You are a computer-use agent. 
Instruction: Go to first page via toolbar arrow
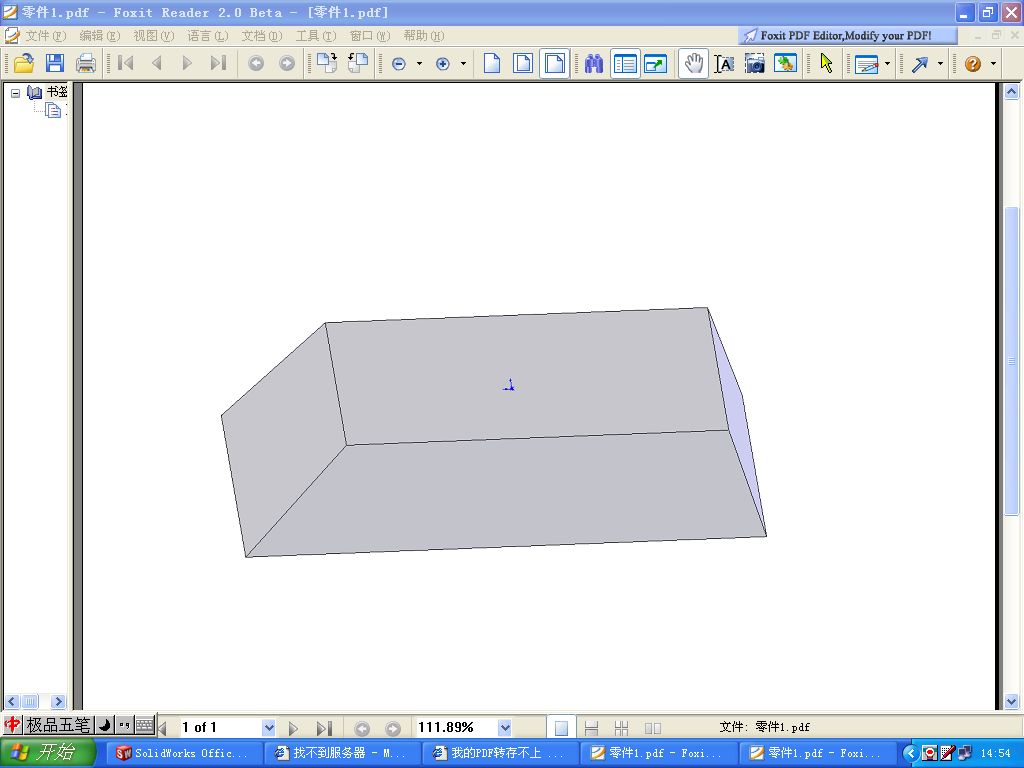125,63
